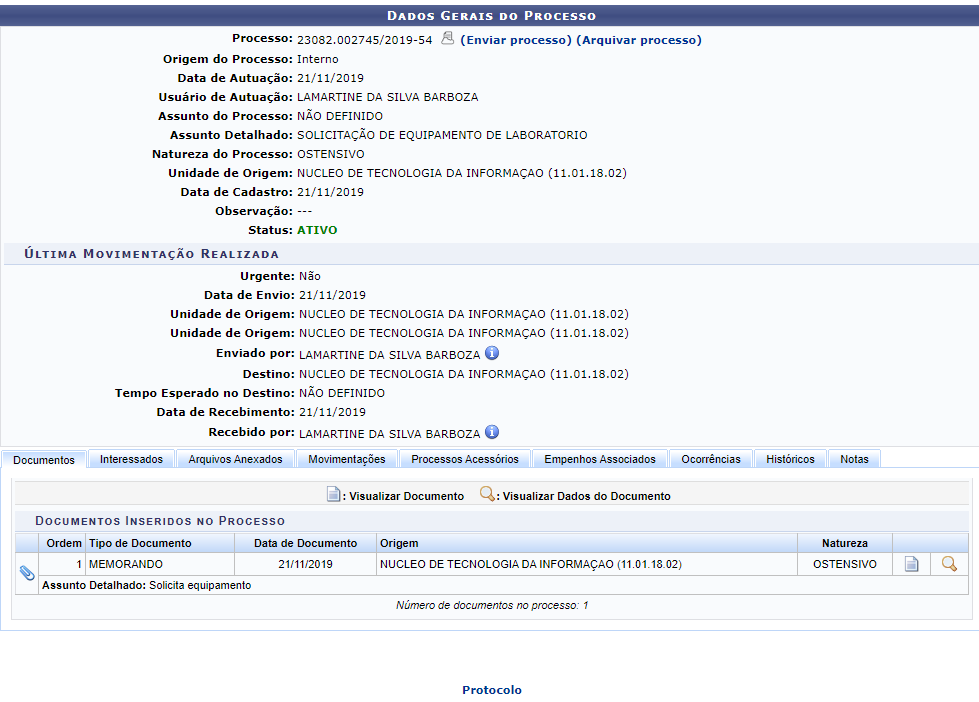Select the Documentos tab
This screenshot has height=702, width=979.
[x=44, y=460]
